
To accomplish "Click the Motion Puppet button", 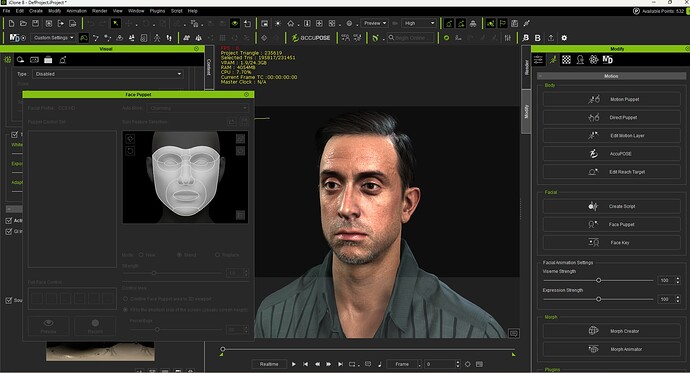I will (x=612, y=99).
